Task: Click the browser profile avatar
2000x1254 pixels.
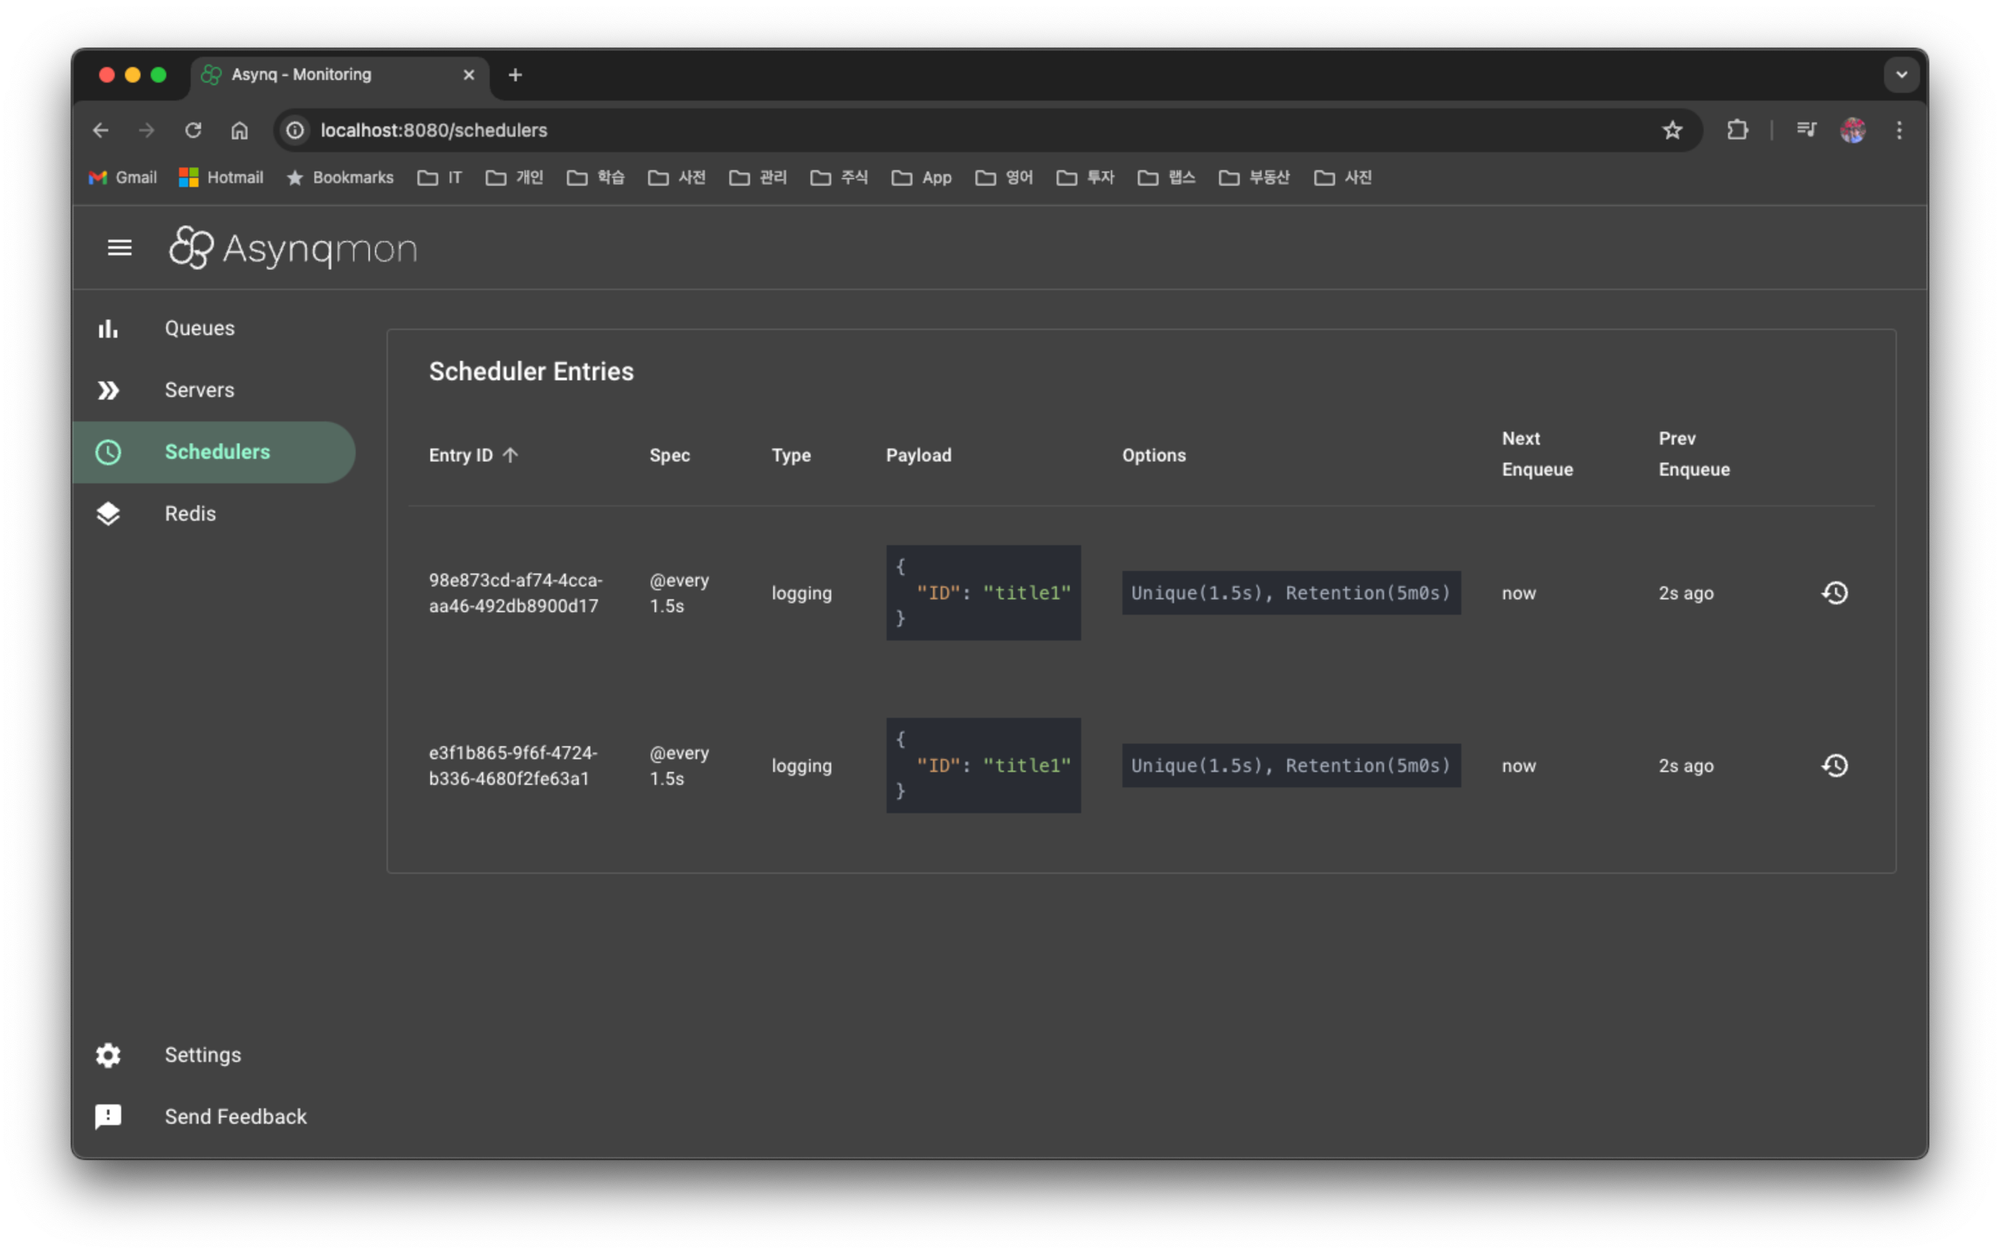Action: [x=1852, y=130]
